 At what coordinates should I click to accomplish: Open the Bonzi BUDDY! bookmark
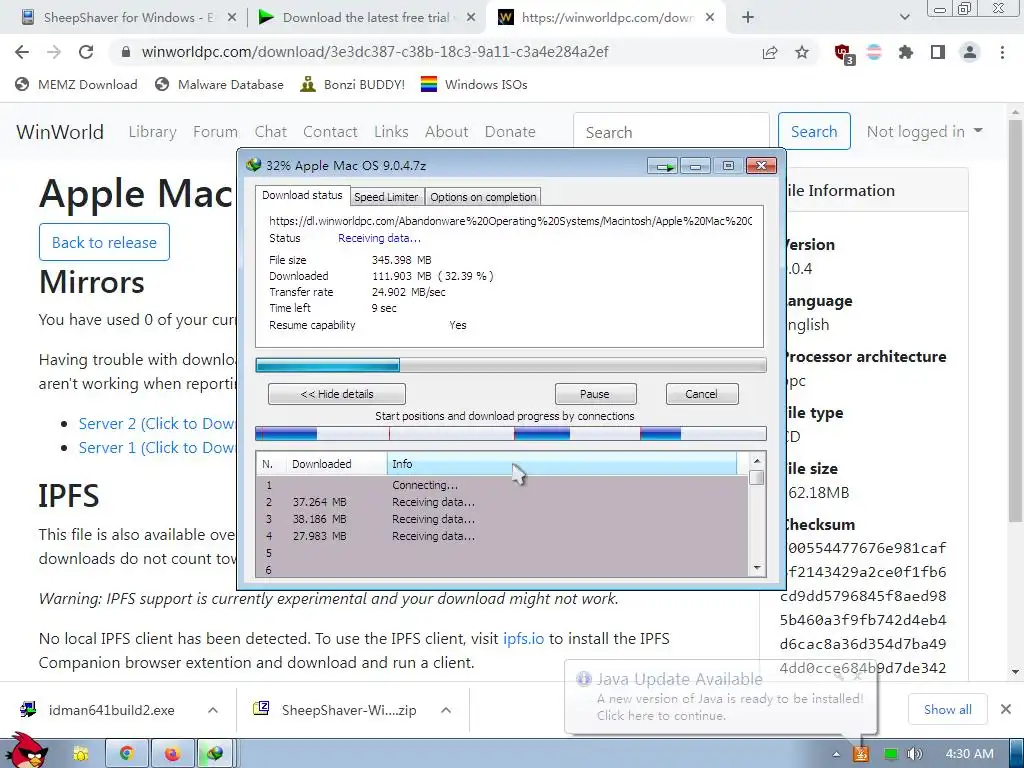pos(353,84)
